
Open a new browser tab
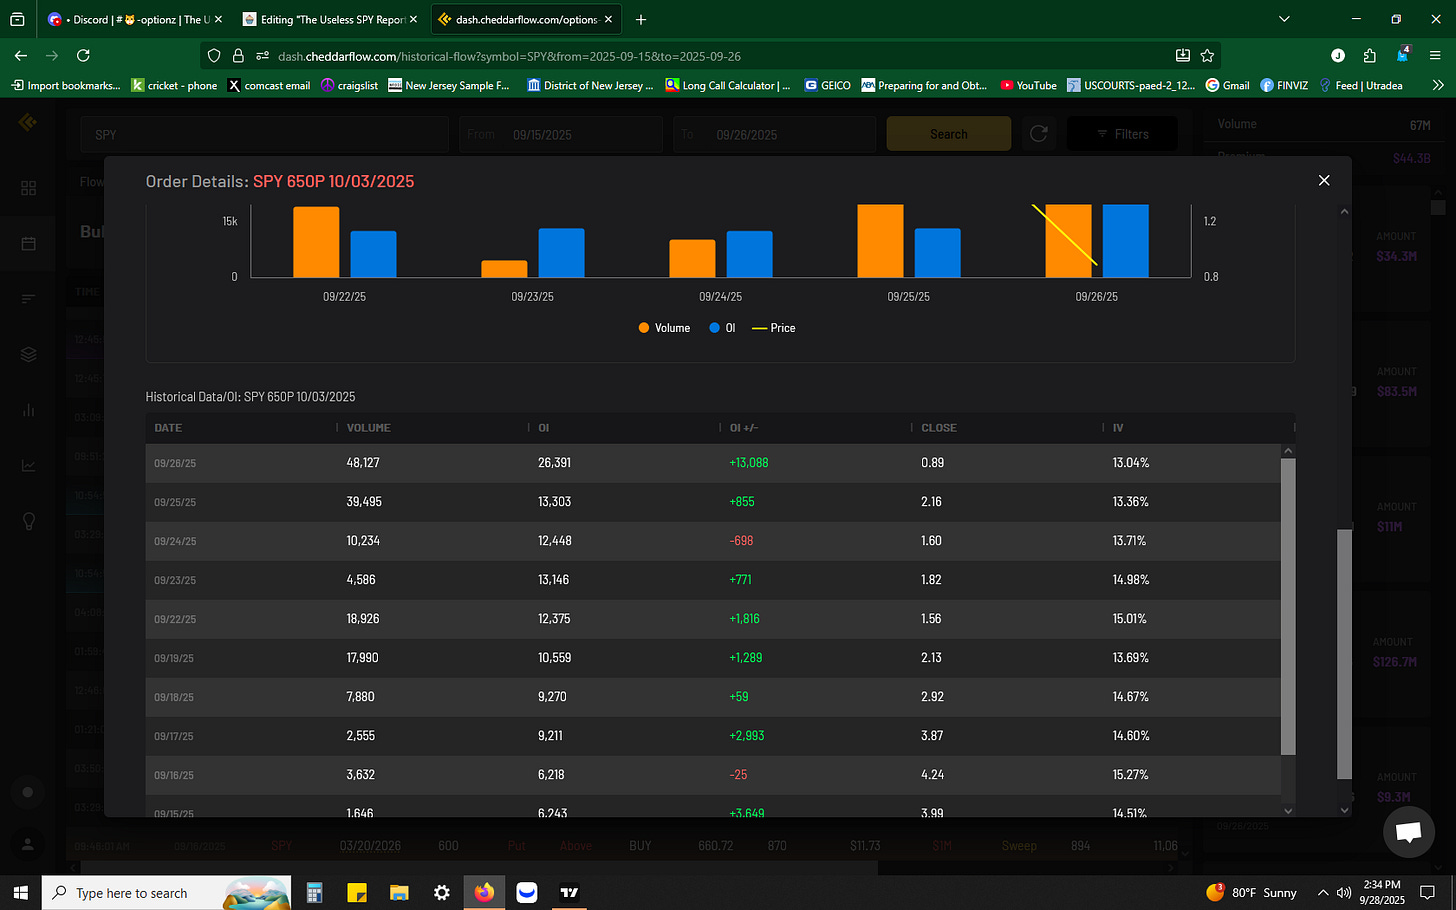tap(641, 19)
